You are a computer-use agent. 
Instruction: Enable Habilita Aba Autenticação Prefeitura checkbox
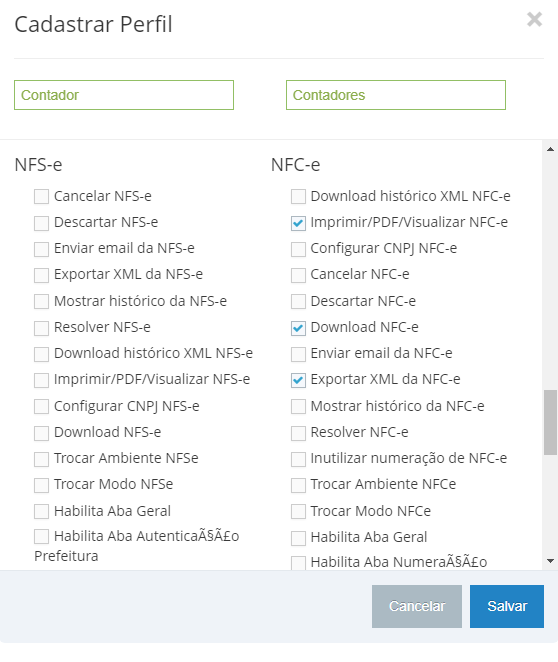[41, 537]
